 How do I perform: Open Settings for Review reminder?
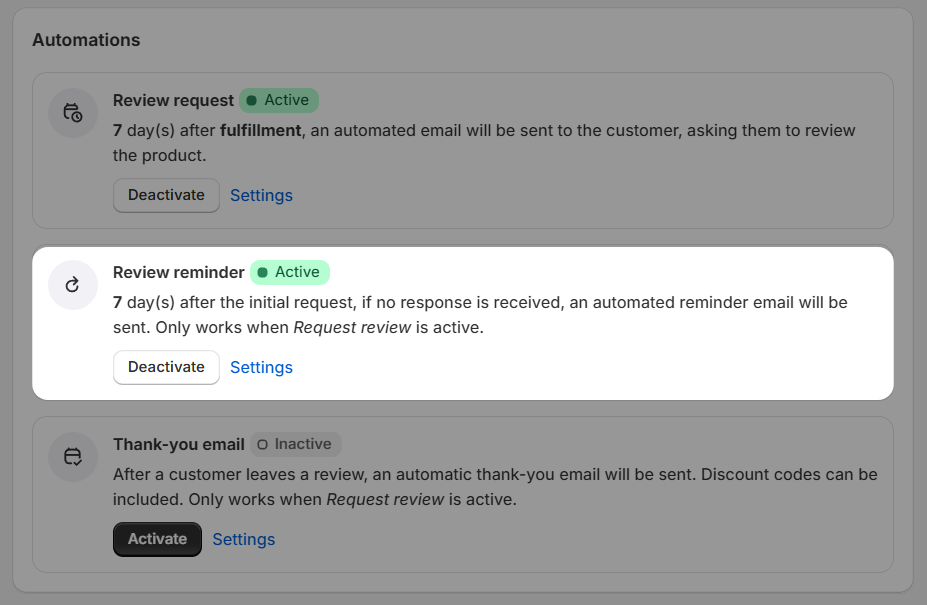261,368
